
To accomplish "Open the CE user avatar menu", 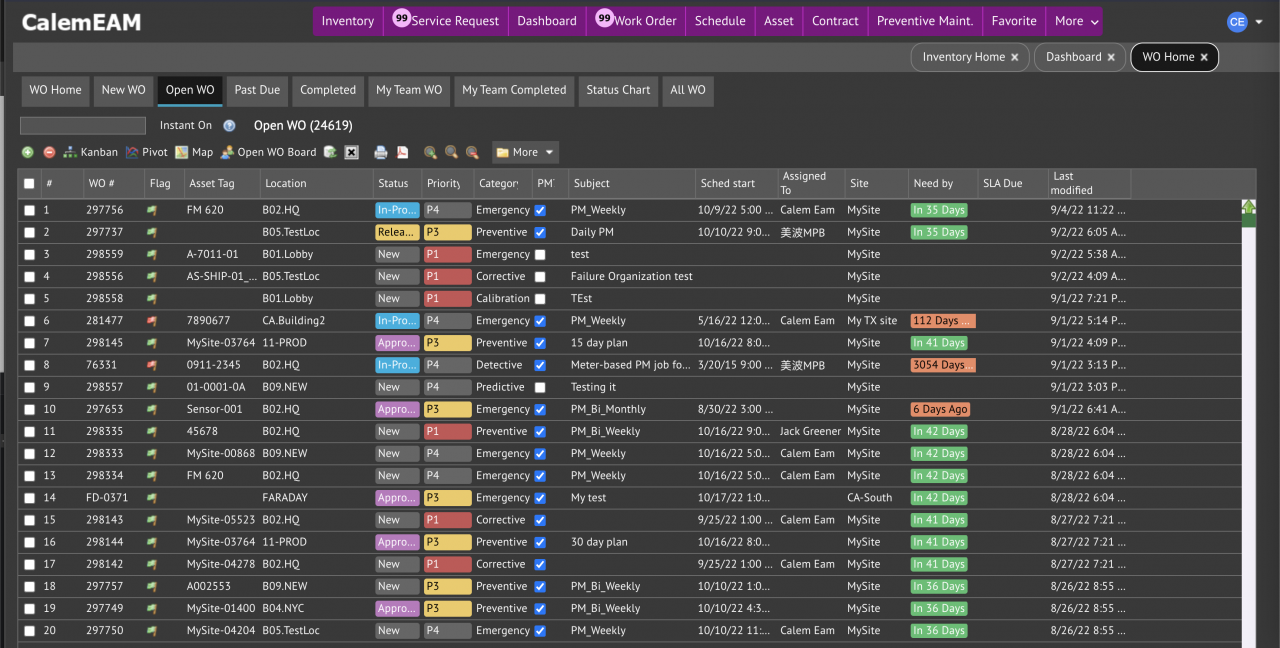I will click(x=1237, y=21).
